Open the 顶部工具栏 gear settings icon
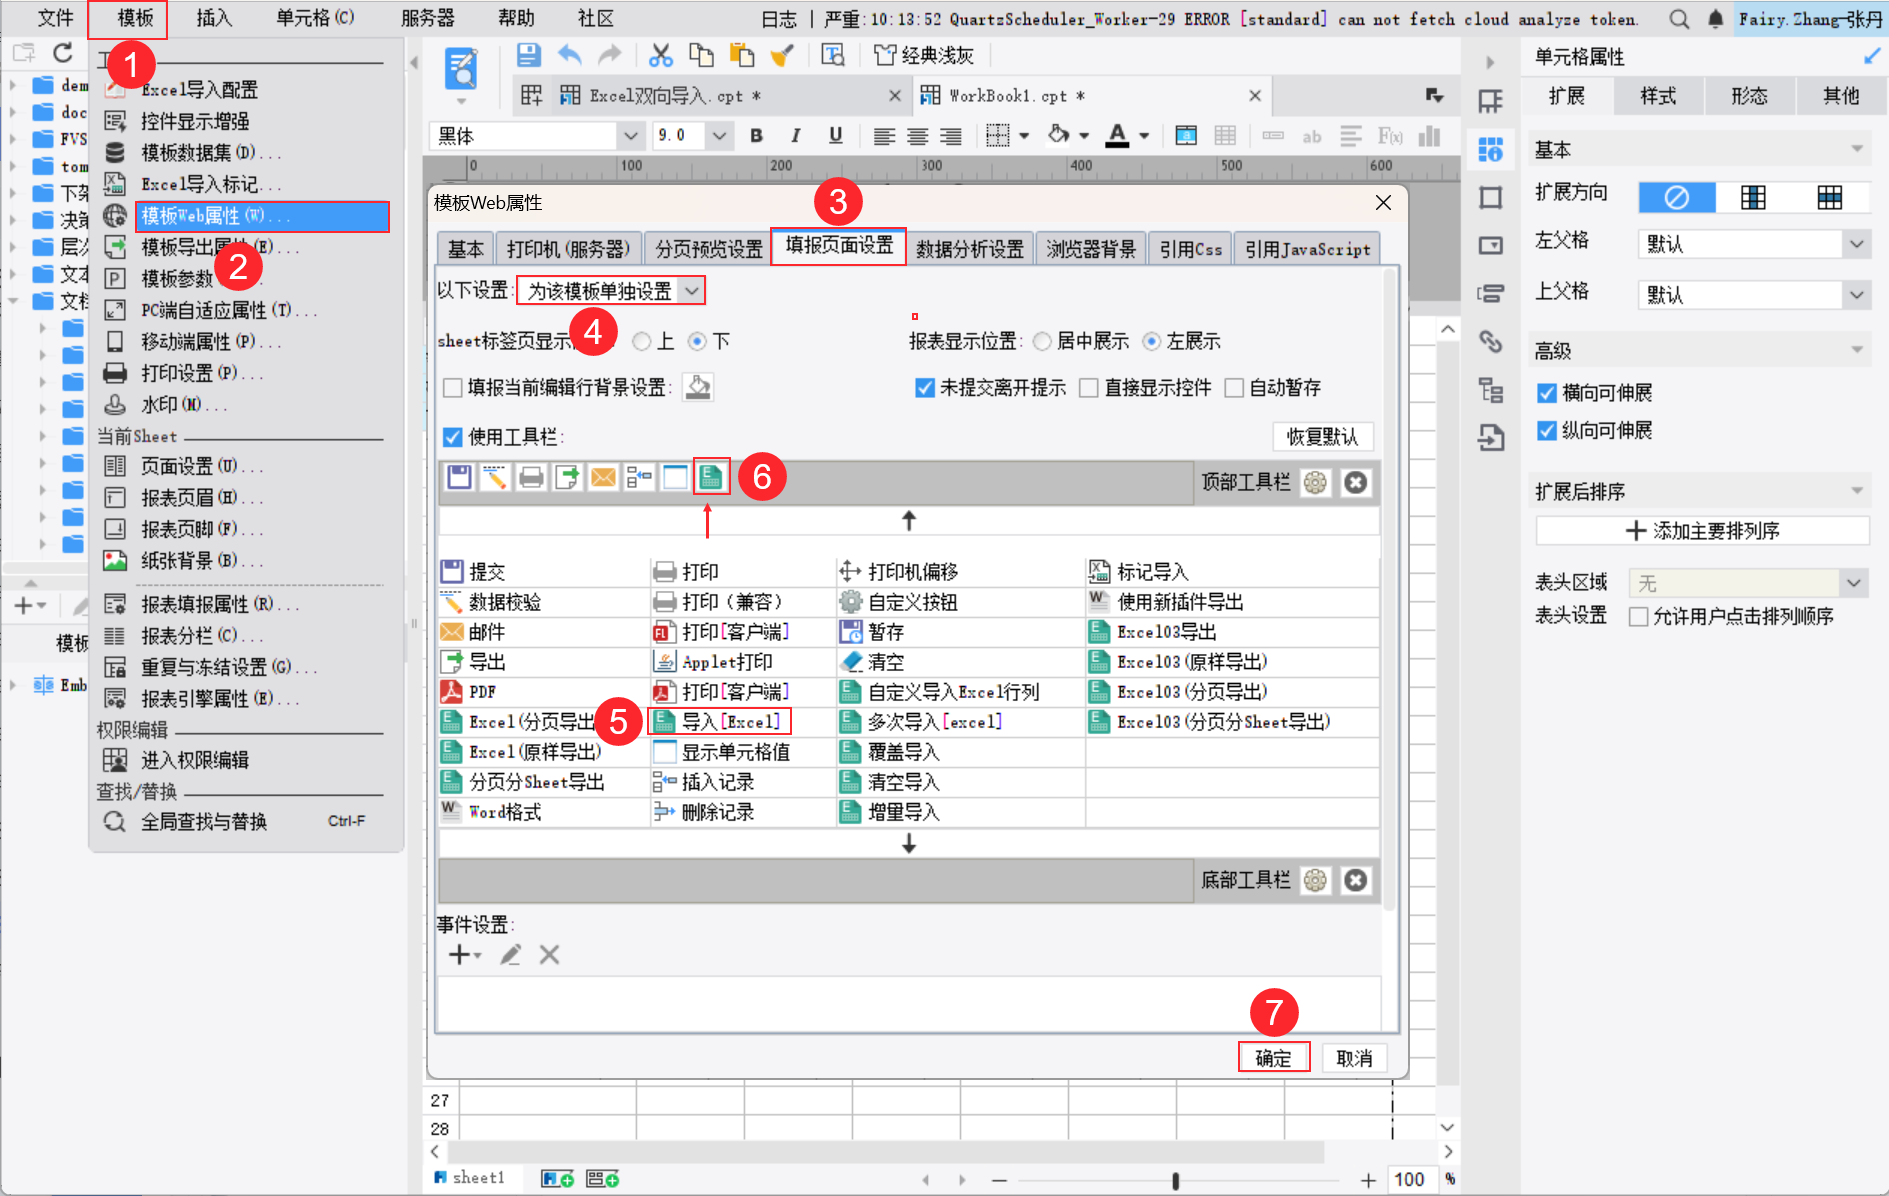The image size is (1889, 1196). [1316, 482]
